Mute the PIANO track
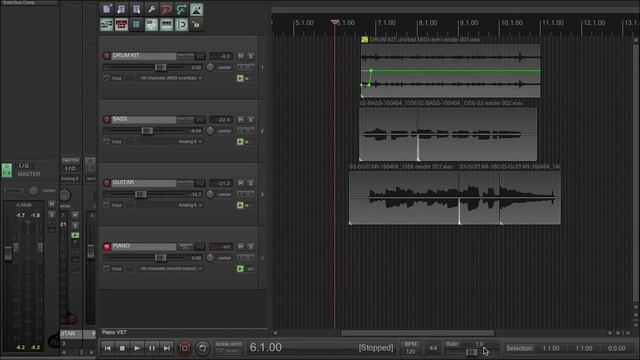640x360 pixels. [240, 247]
